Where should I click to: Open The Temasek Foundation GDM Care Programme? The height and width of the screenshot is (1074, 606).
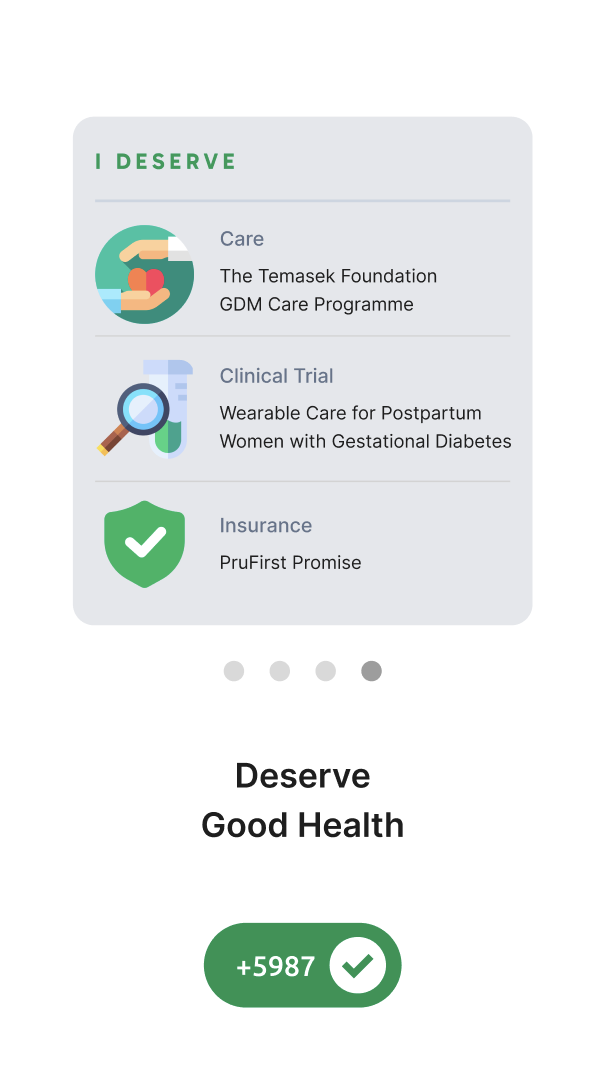(328, 290)
